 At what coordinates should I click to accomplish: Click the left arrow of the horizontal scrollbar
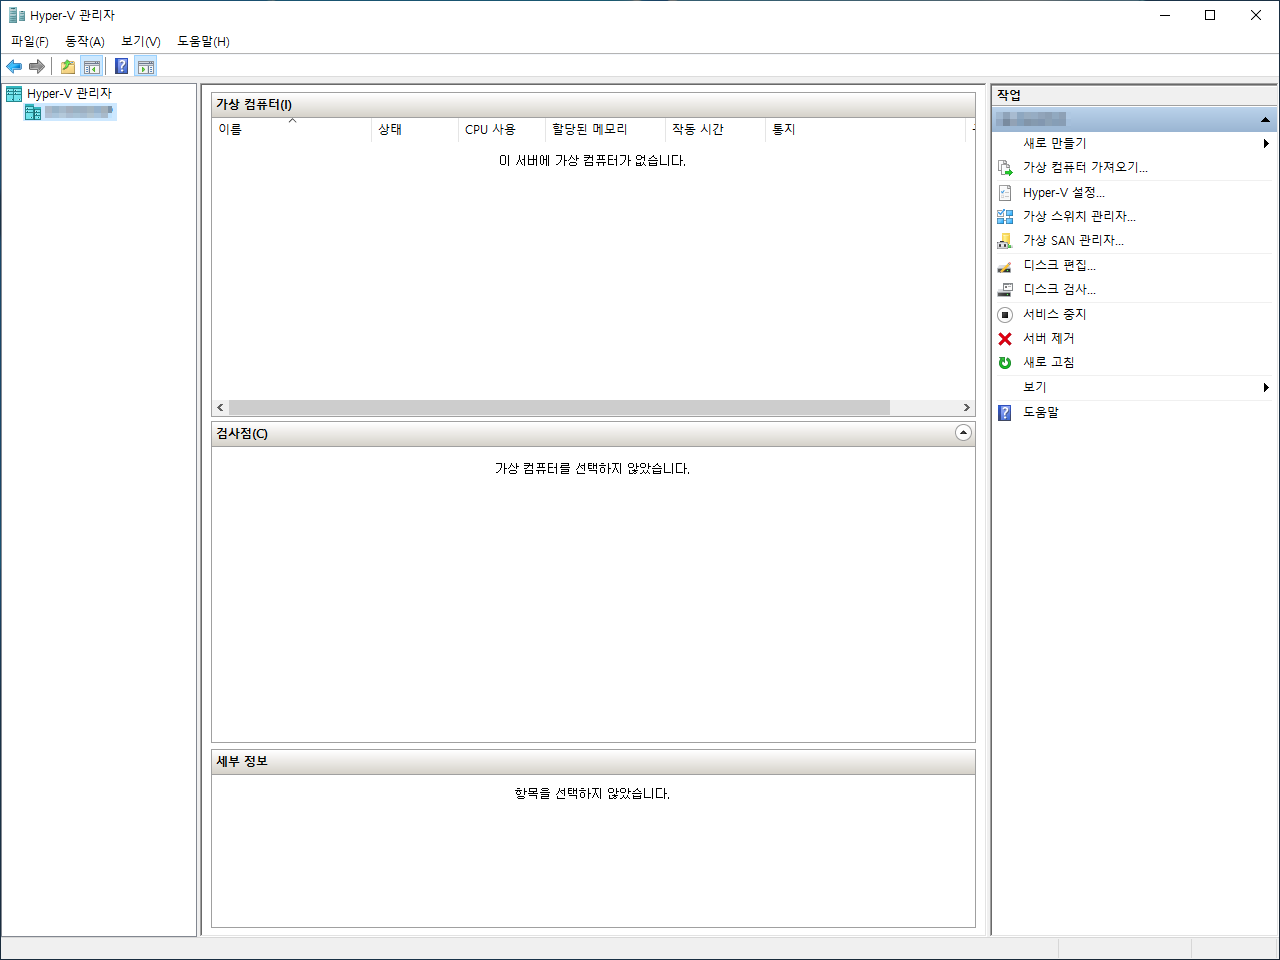[x=220, y=408]
